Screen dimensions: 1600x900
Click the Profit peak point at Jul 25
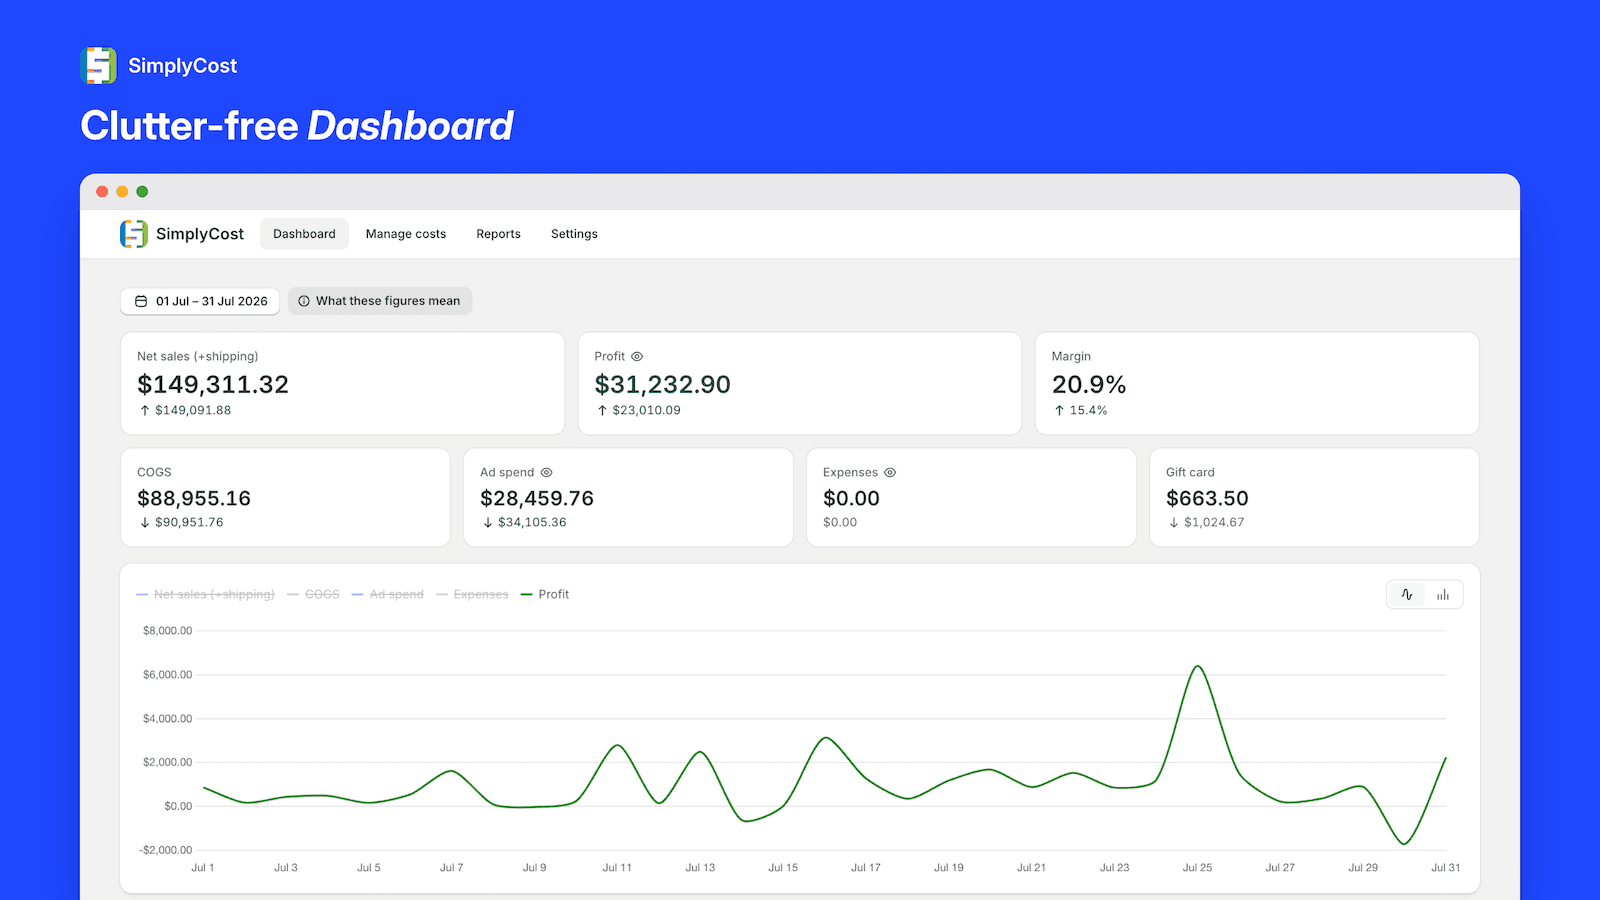(1197, 666)
